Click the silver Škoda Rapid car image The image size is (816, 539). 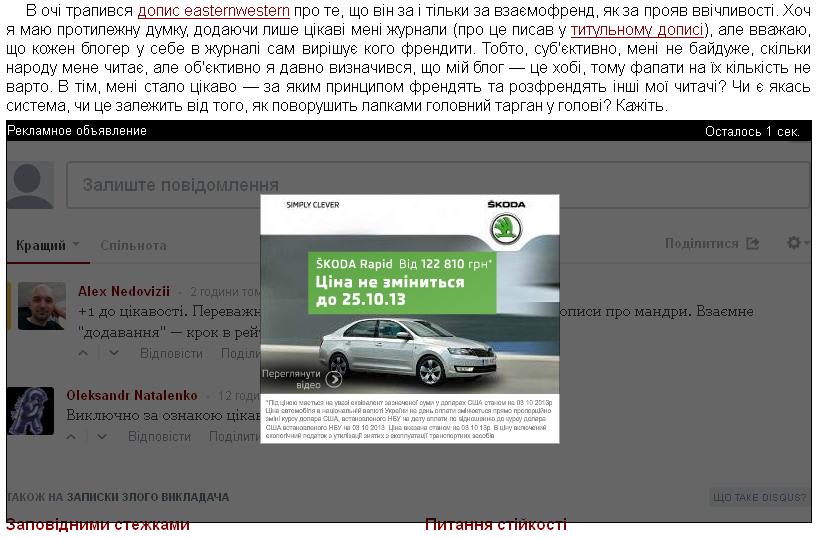[407, 351]
